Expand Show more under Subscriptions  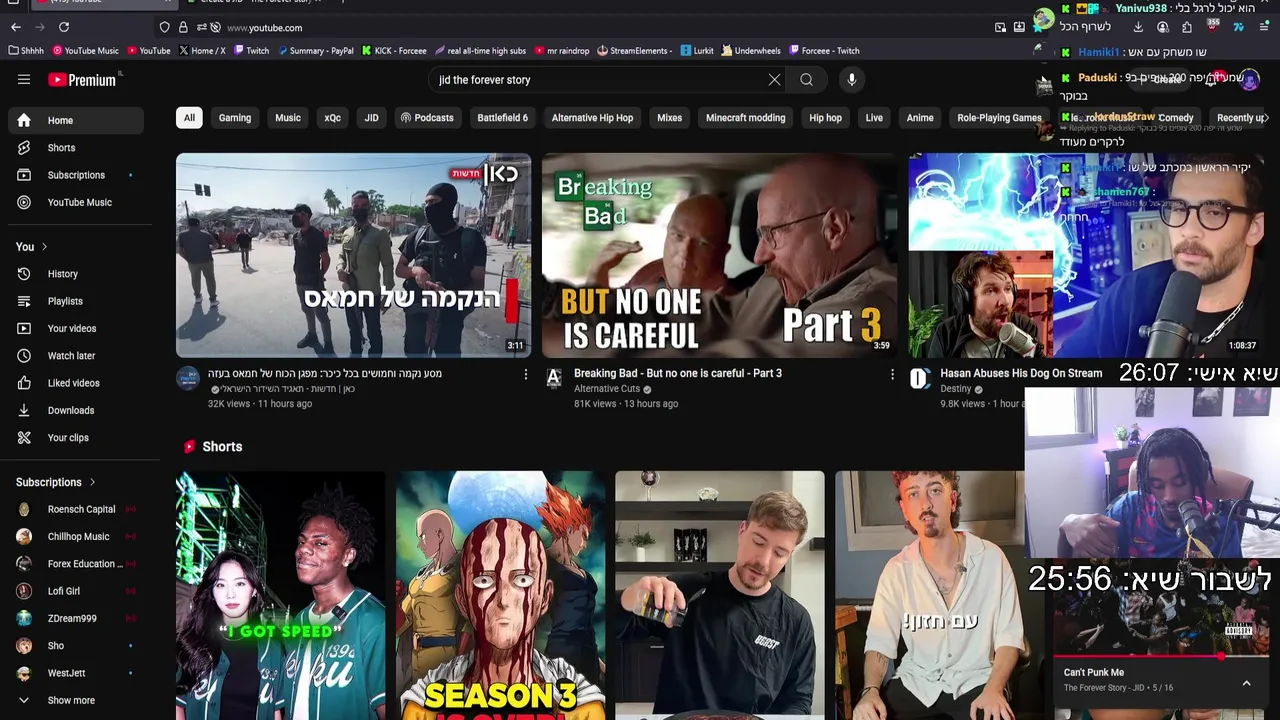coord(76,700)
